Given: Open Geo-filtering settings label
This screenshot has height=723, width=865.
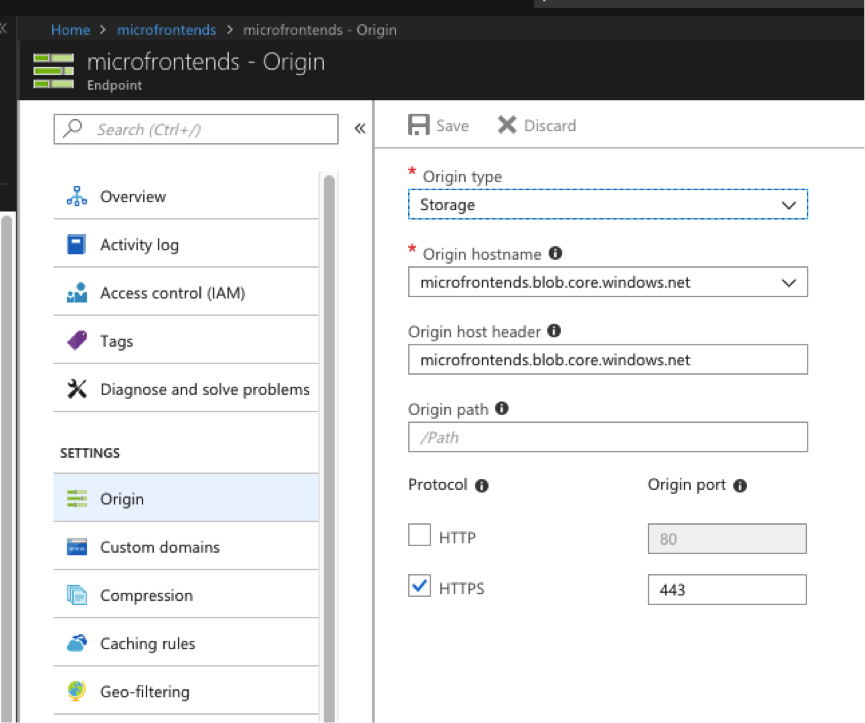Looking at the screenshot, I should (145, 691).
